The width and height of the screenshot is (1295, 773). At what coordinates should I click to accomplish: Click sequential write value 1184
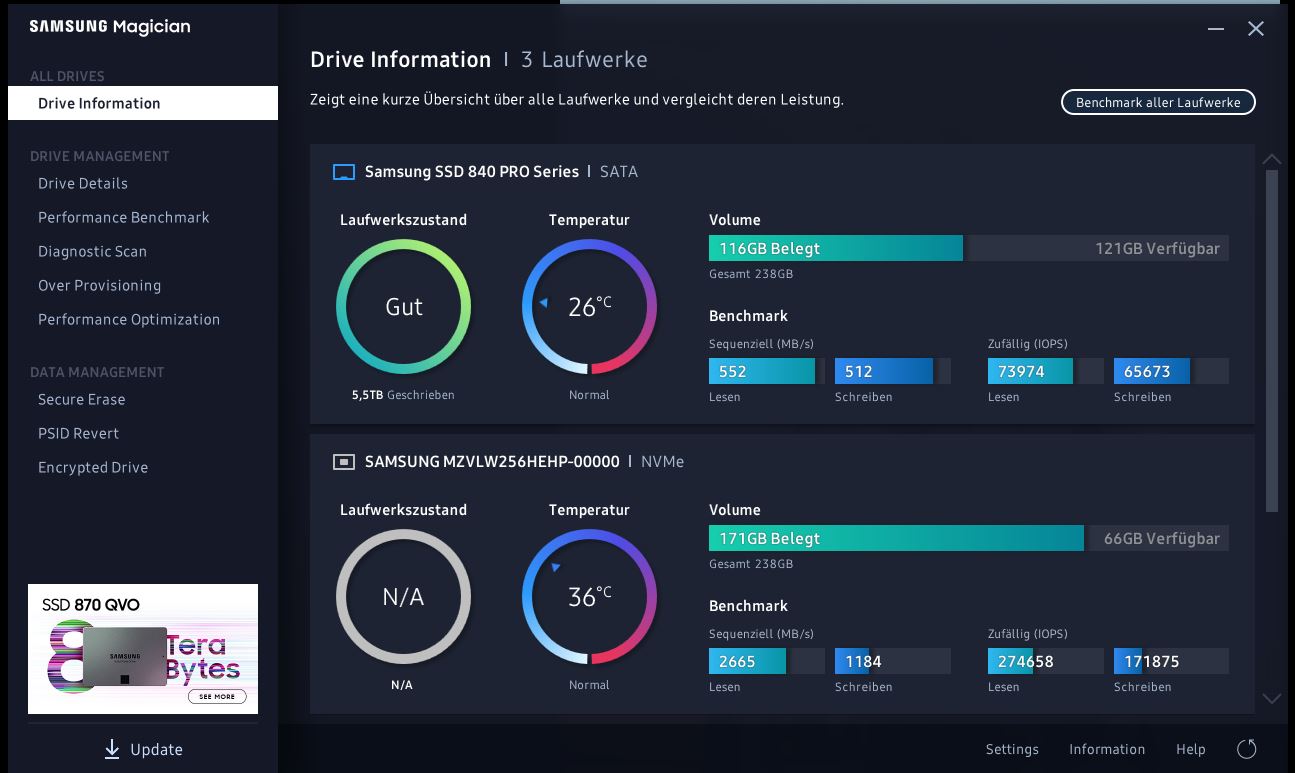(x=863, y=661)
